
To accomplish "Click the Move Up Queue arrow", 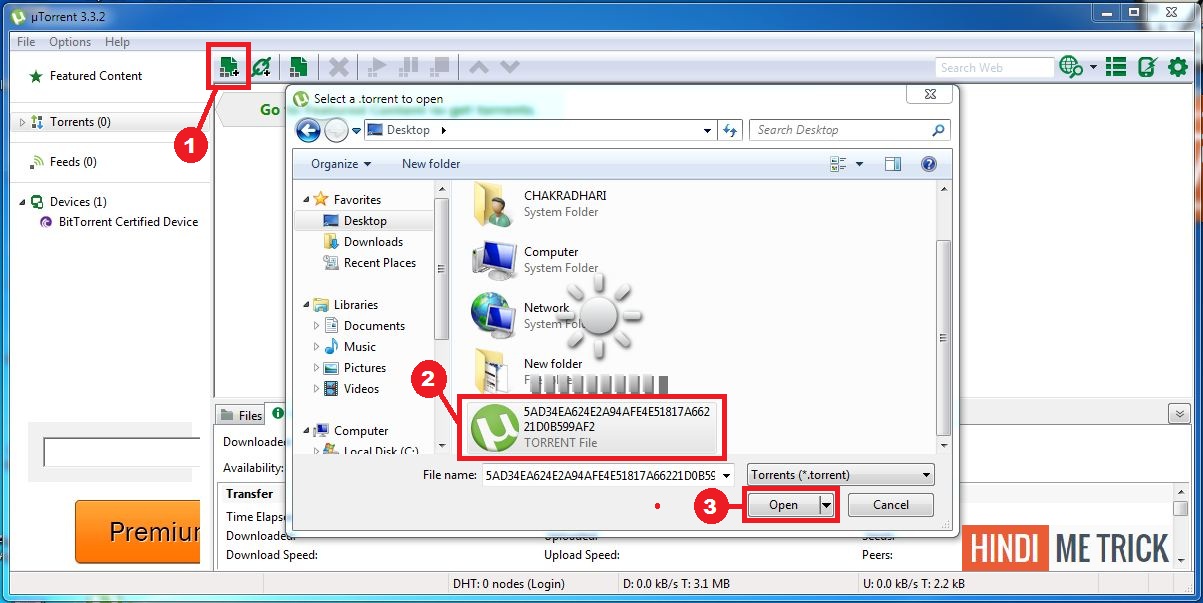I will click(479, 67).
